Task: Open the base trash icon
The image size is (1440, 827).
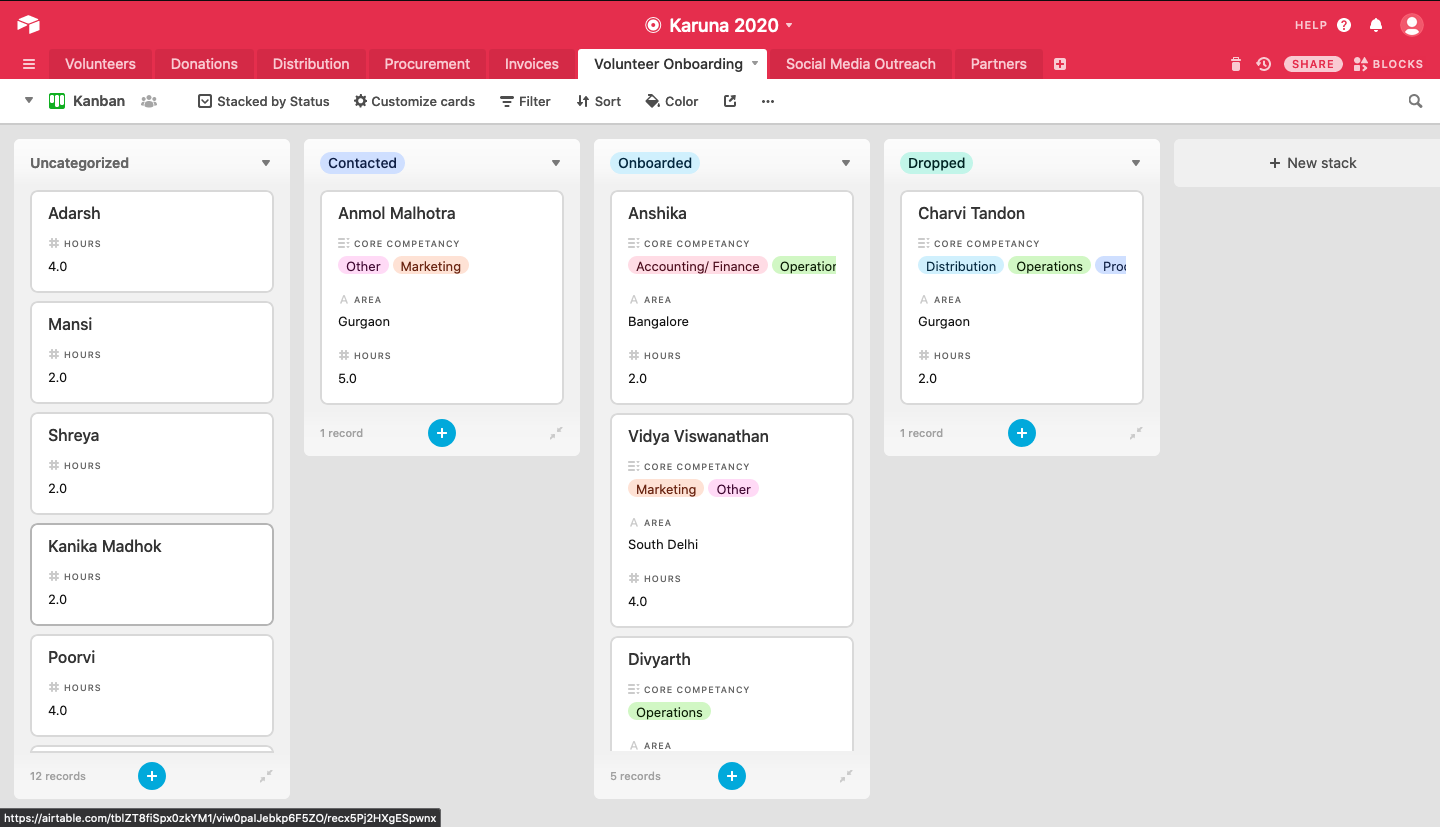Action: click(1235, 64)
